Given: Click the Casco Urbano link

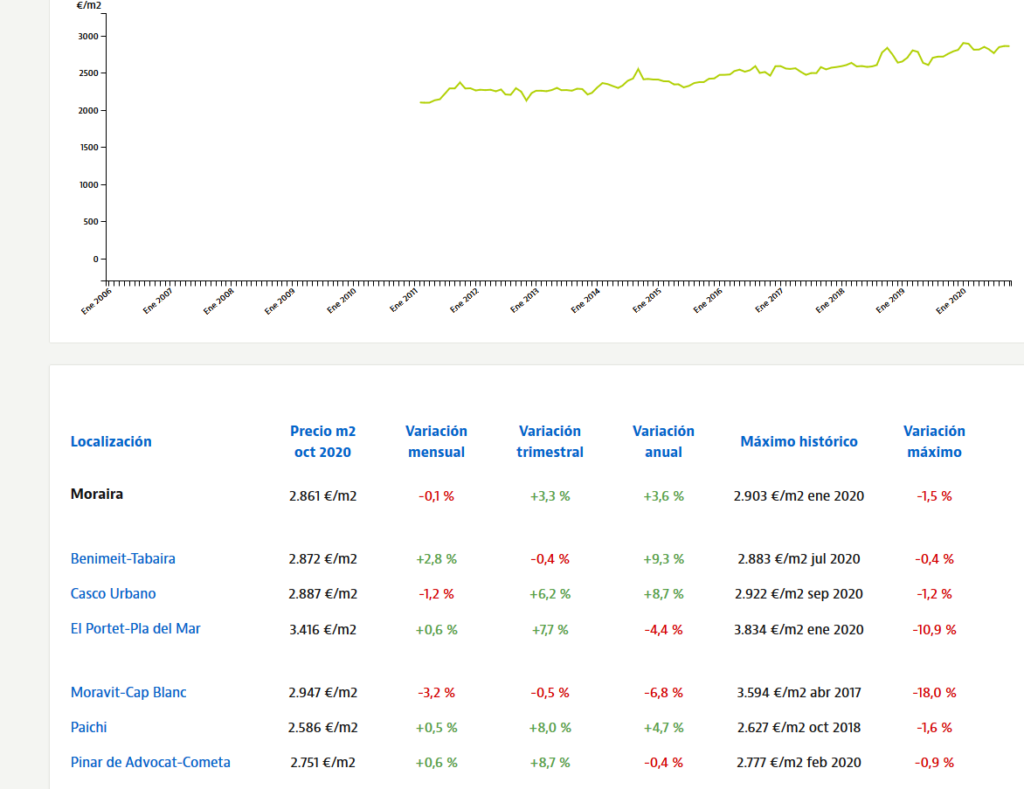Looking at the screenshot, I should 113,594.
